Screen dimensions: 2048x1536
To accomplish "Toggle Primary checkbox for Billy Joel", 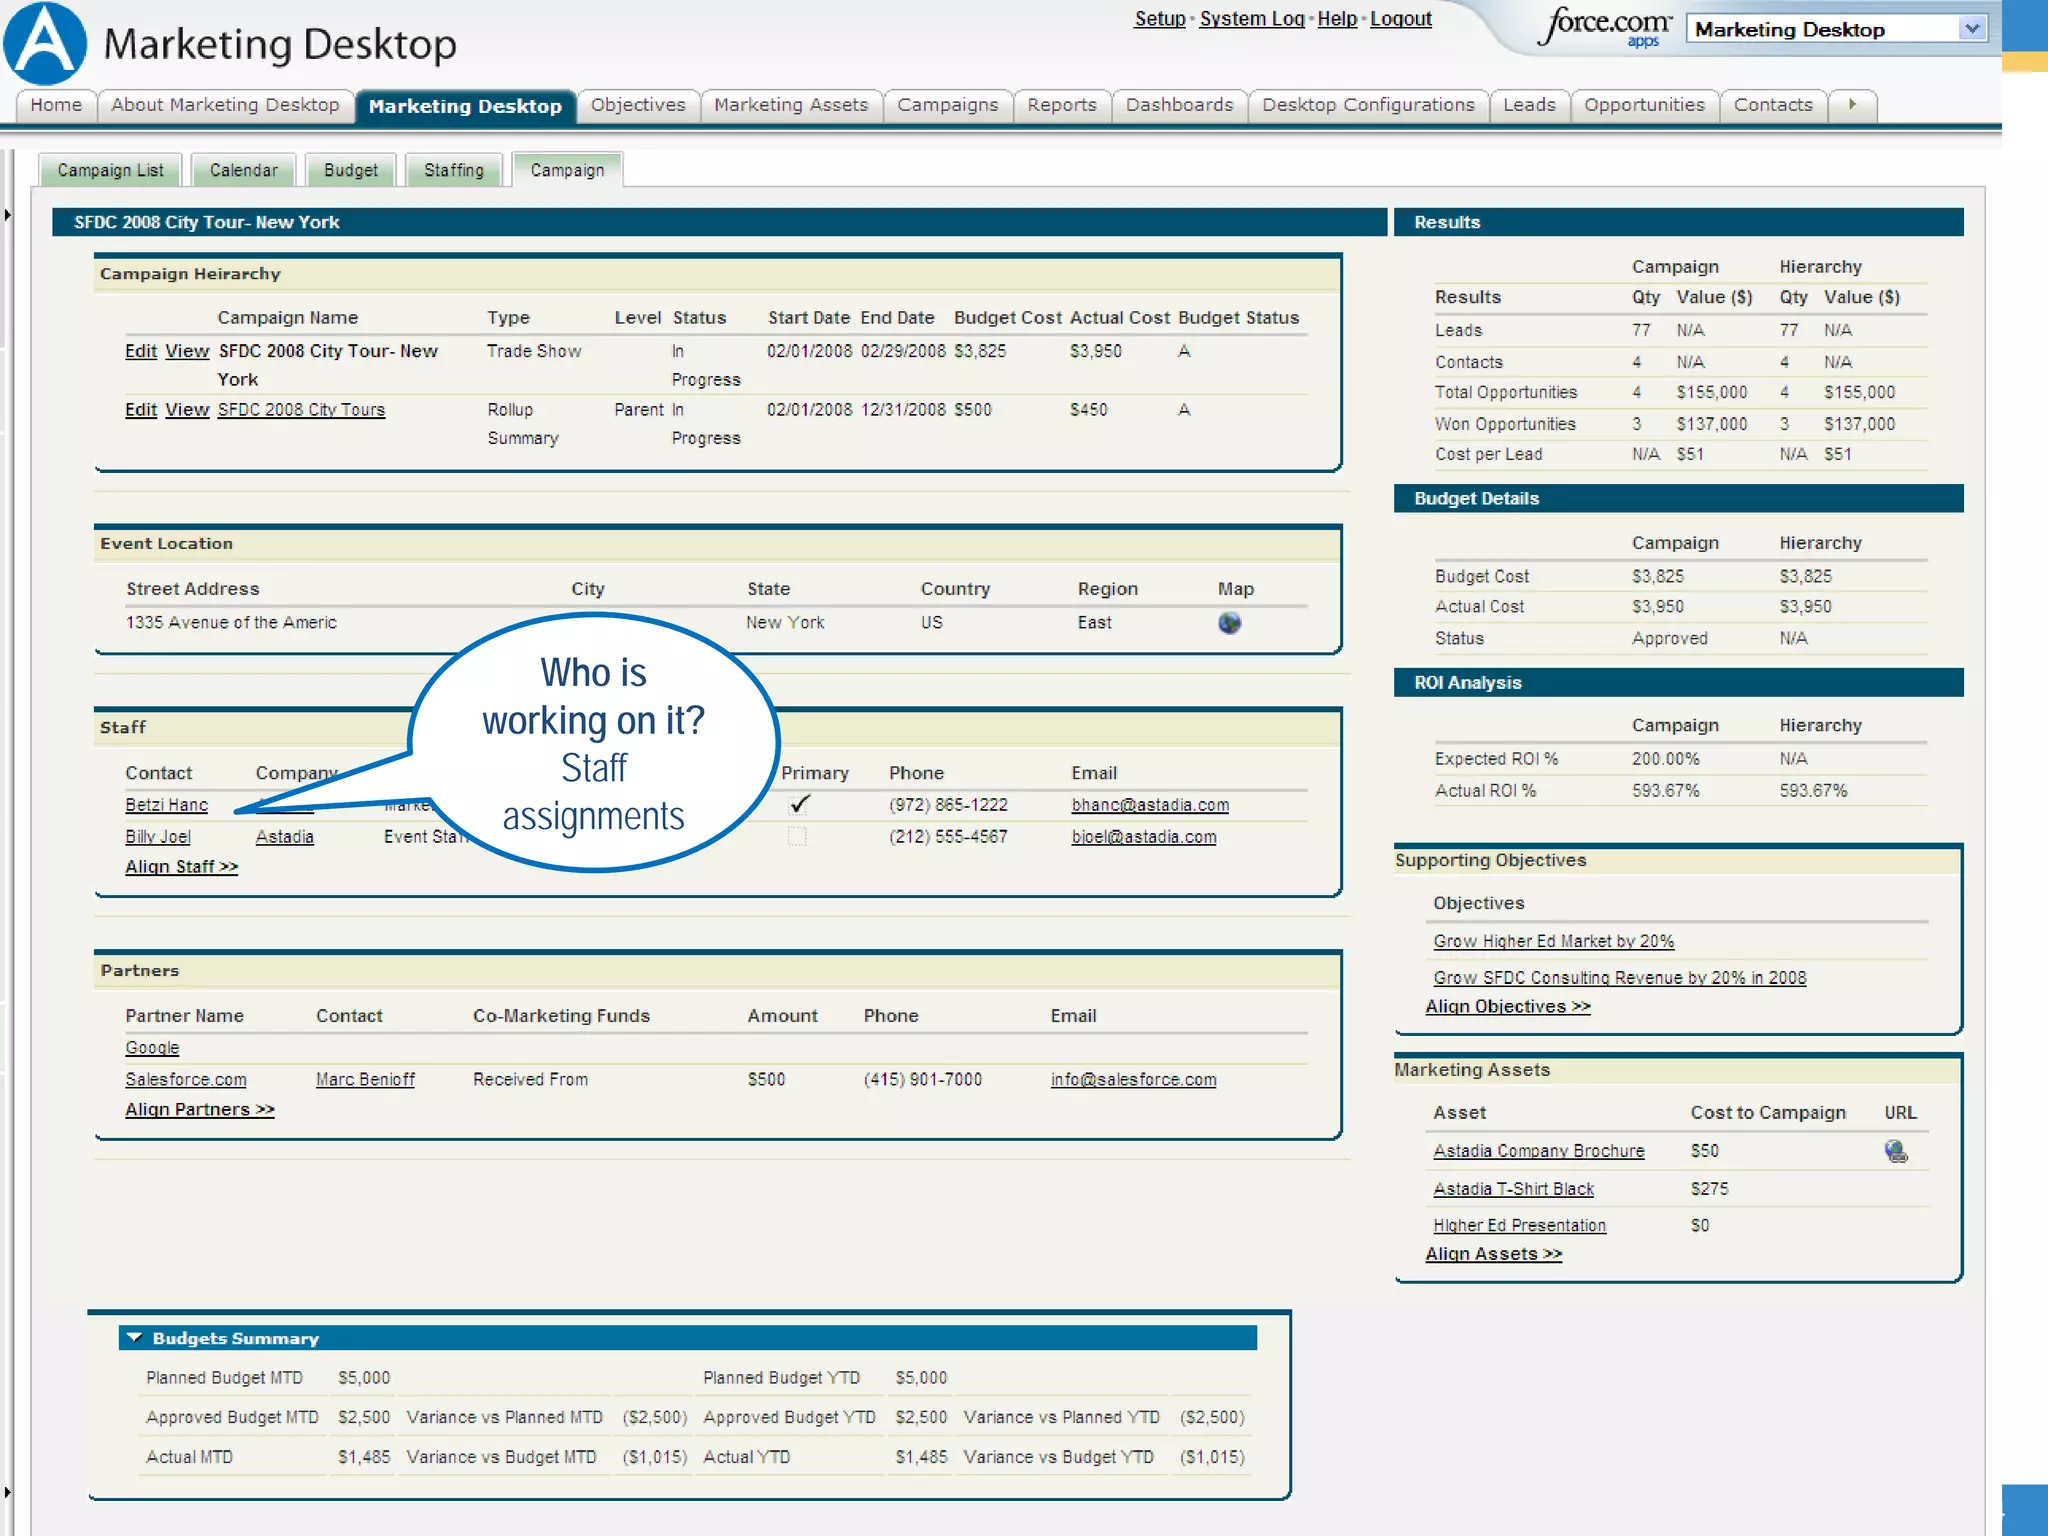I will click(797, 837).
